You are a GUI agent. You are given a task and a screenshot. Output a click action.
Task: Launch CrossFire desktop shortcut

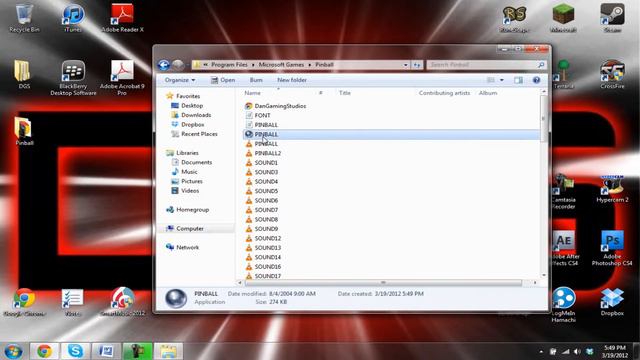point(612,75)
